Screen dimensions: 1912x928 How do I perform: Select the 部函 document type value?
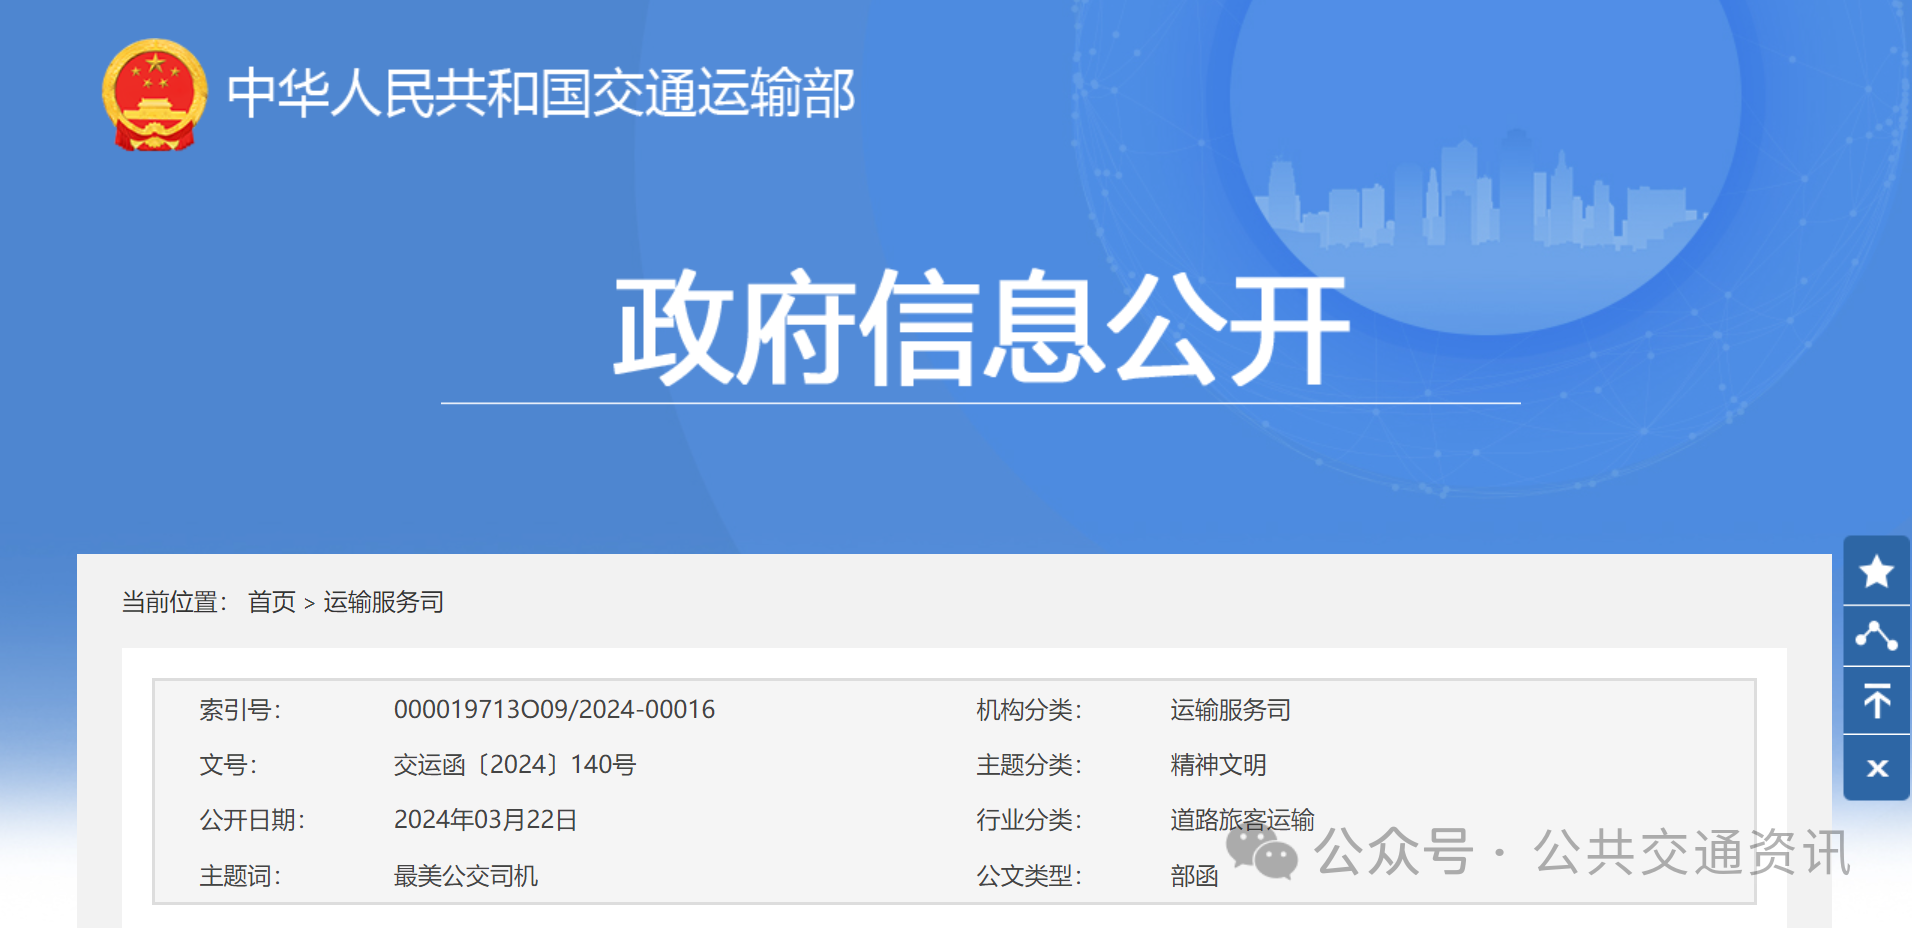pyautogui.click(x=1194, y=876)
